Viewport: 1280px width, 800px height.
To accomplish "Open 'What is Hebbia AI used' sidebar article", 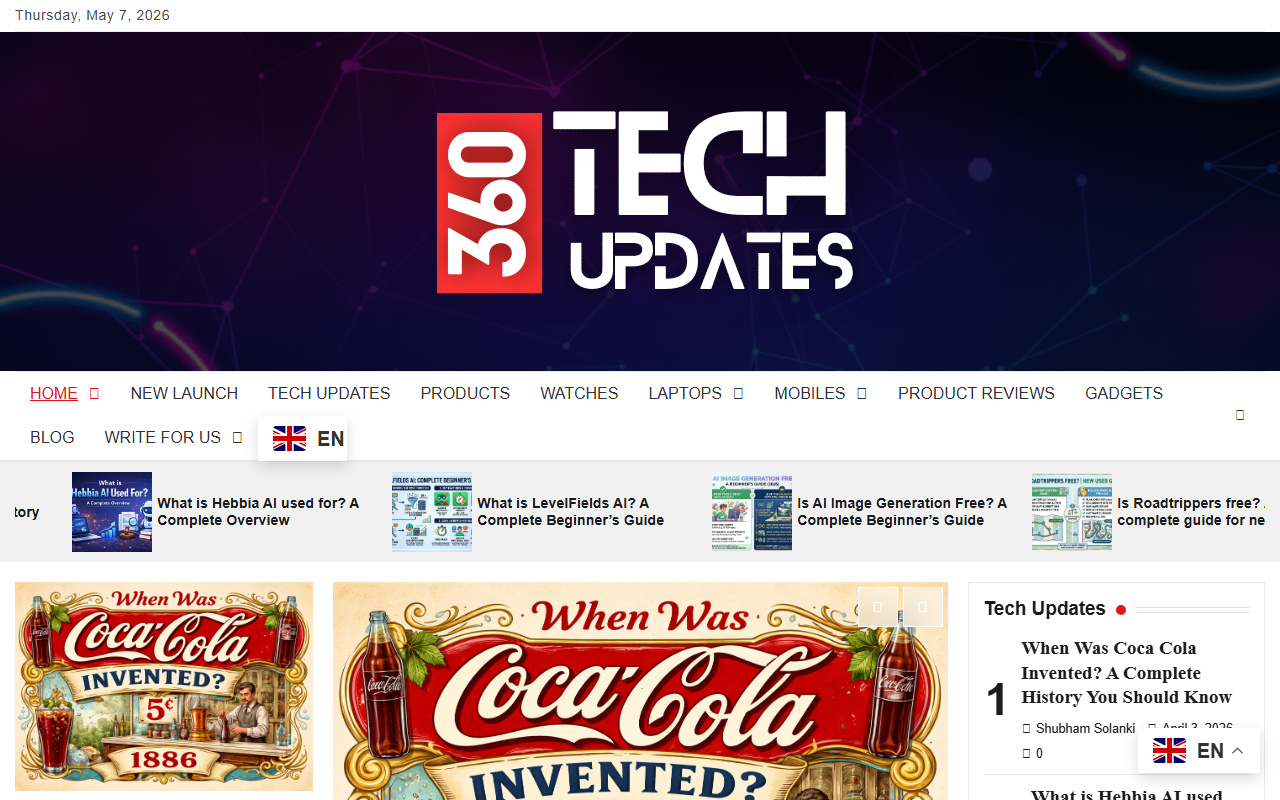I will pyautogui.click(x=1127, y=794).
